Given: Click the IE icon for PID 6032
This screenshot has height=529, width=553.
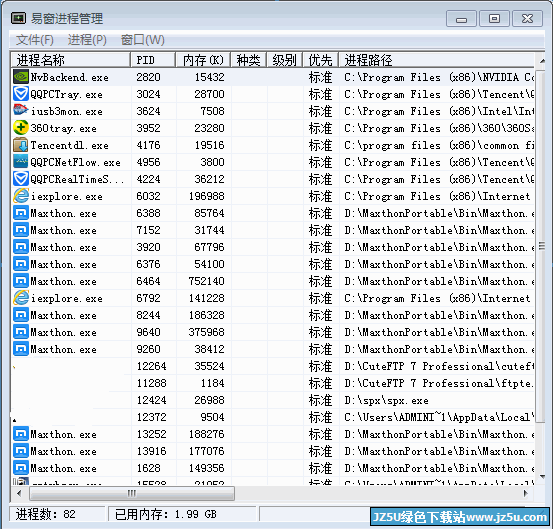Looking at the screenshot, I should (x=21, y=196).
